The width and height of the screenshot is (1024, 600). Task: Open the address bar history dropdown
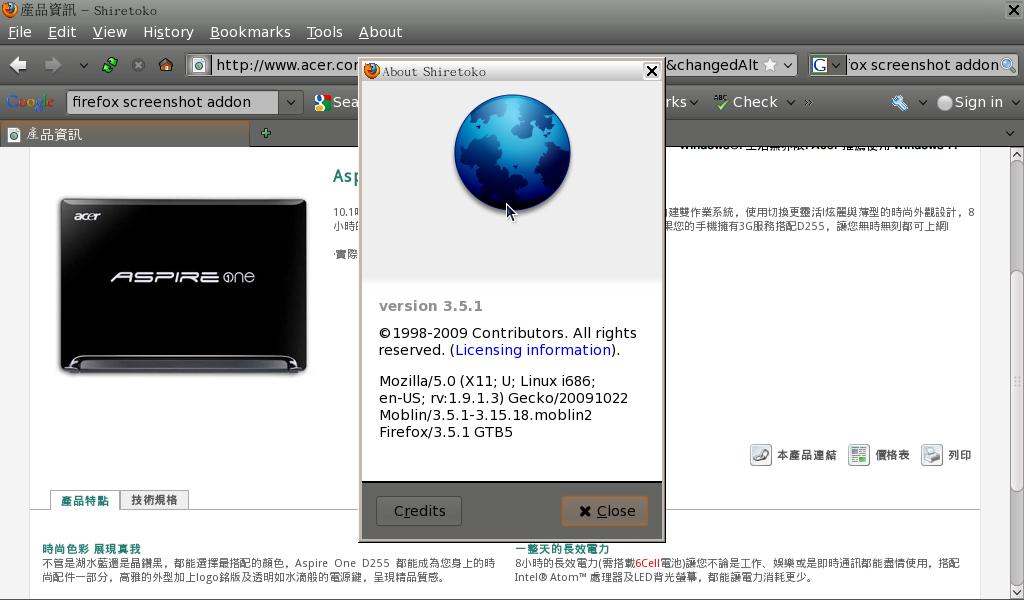coord(788,65)
